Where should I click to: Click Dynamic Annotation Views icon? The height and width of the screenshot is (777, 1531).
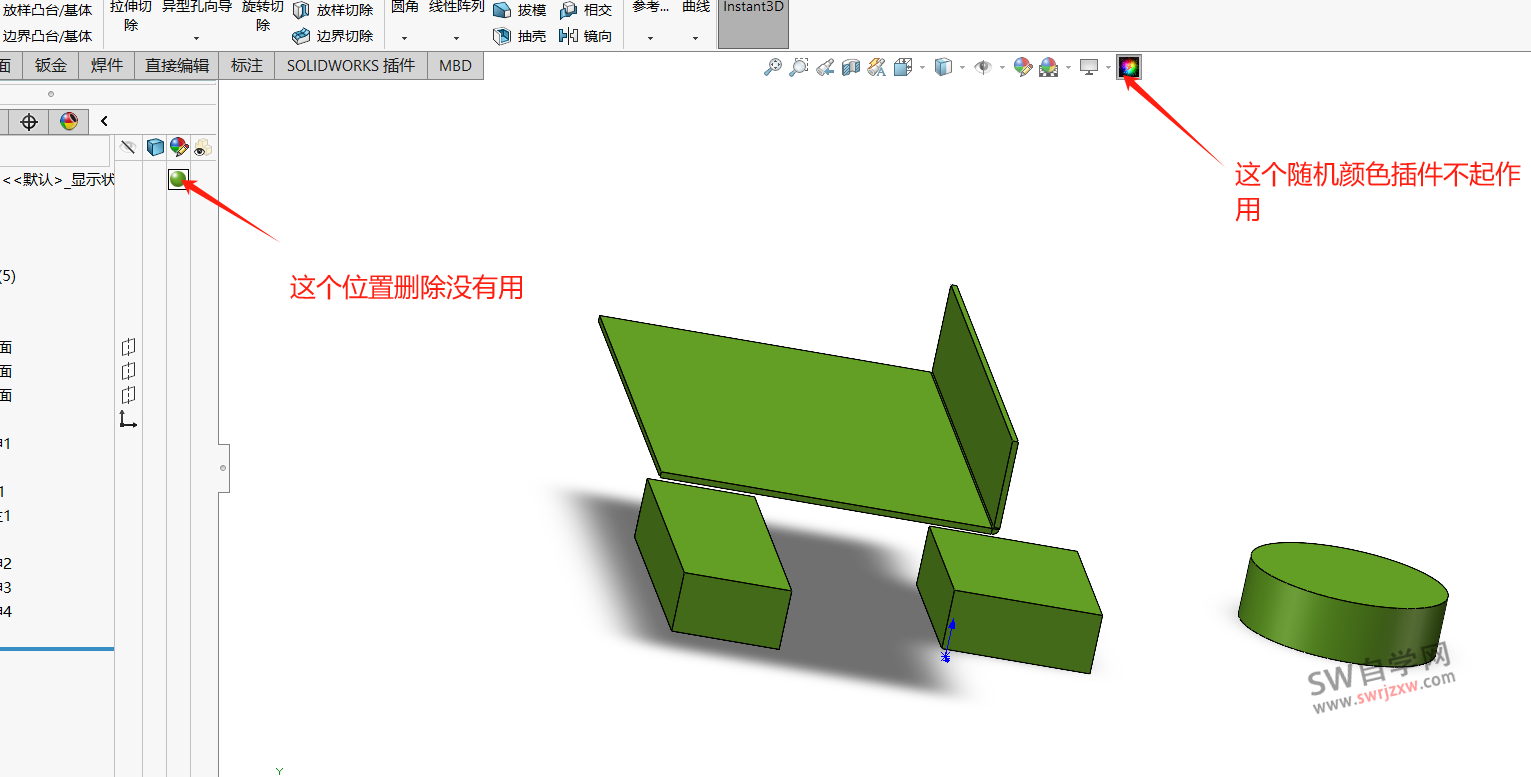[x=877, y=67]
